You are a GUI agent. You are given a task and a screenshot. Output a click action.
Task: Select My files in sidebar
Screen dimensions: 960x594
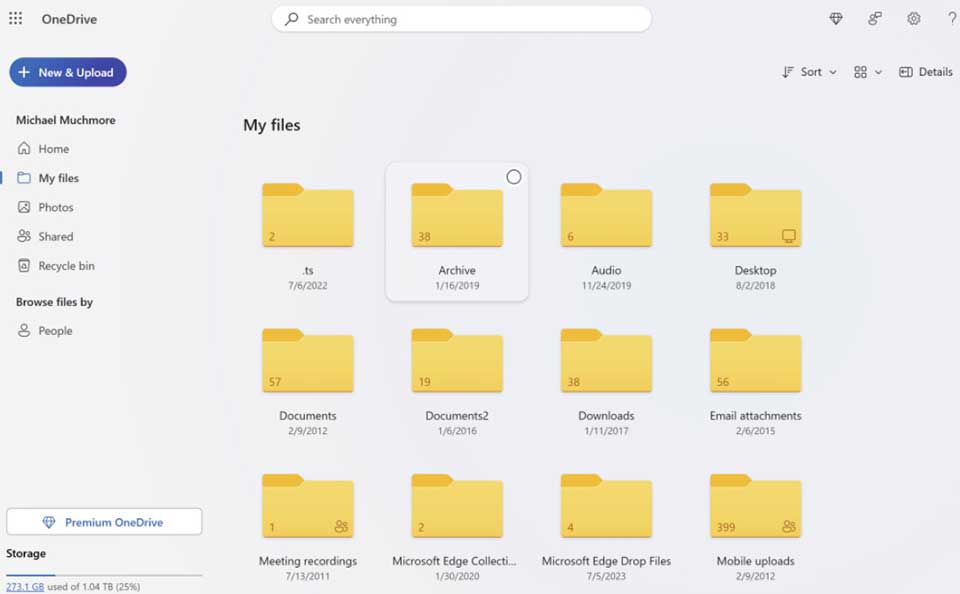click(x=48, y=178)
